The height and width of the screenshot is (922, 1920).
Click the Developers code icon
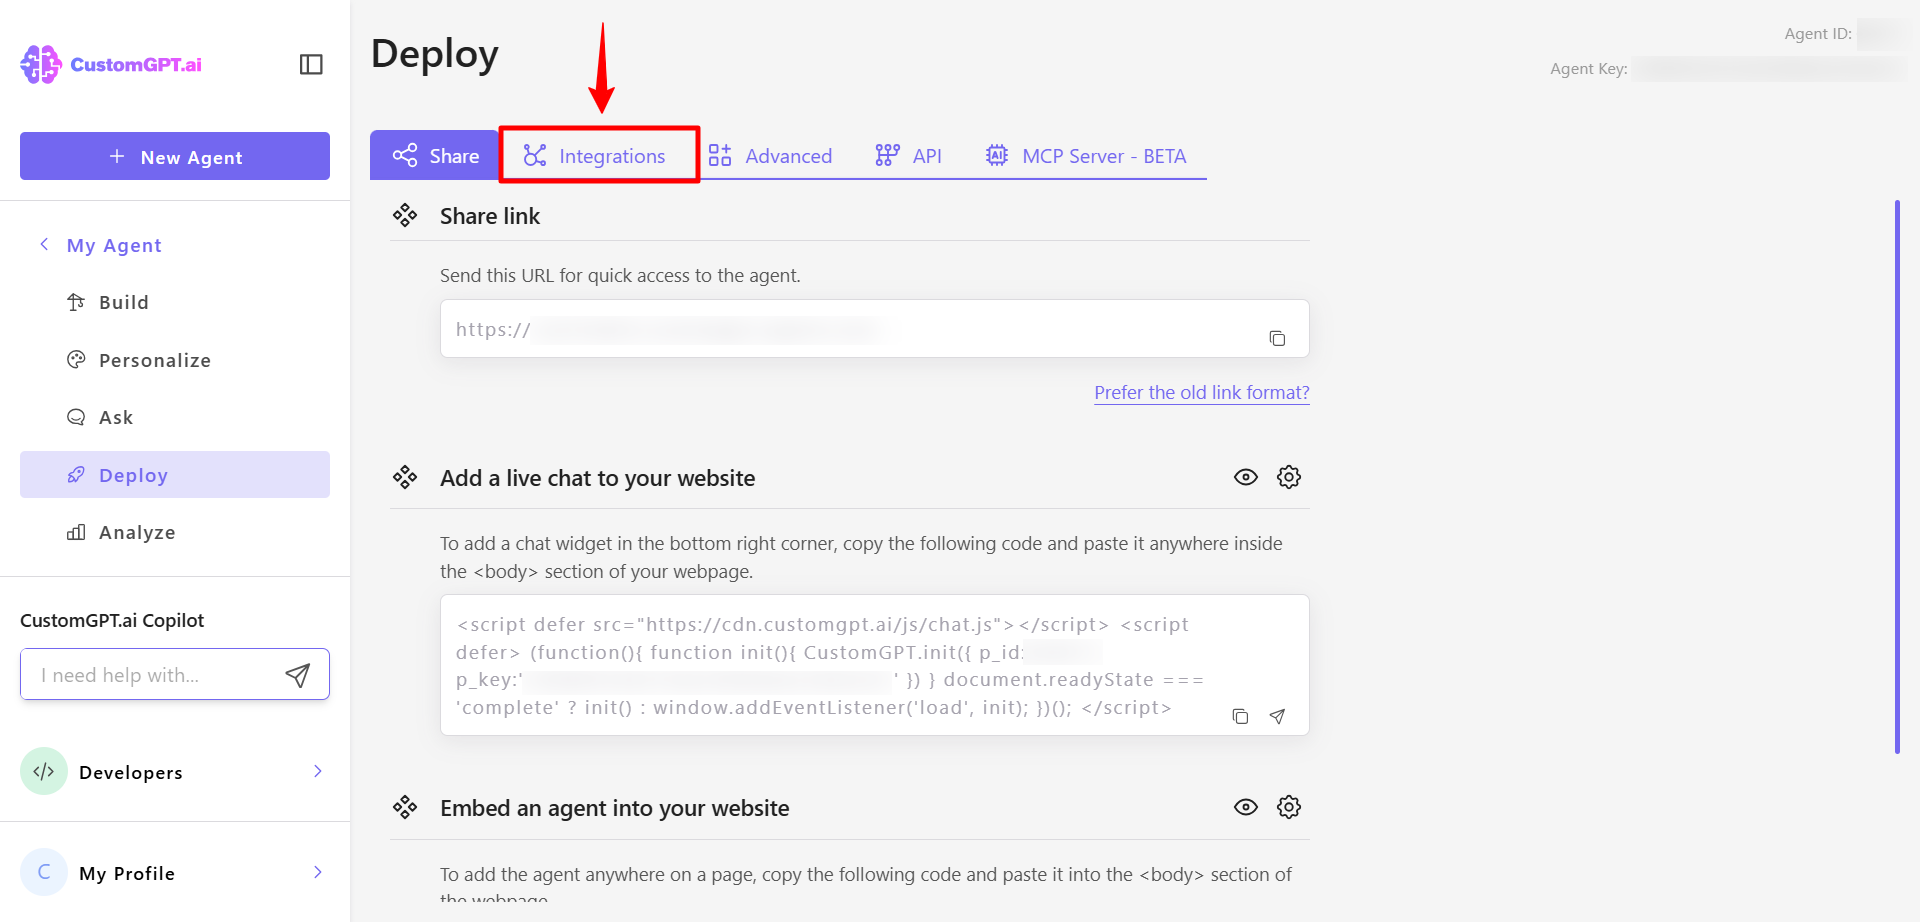(x=44, y=771)
